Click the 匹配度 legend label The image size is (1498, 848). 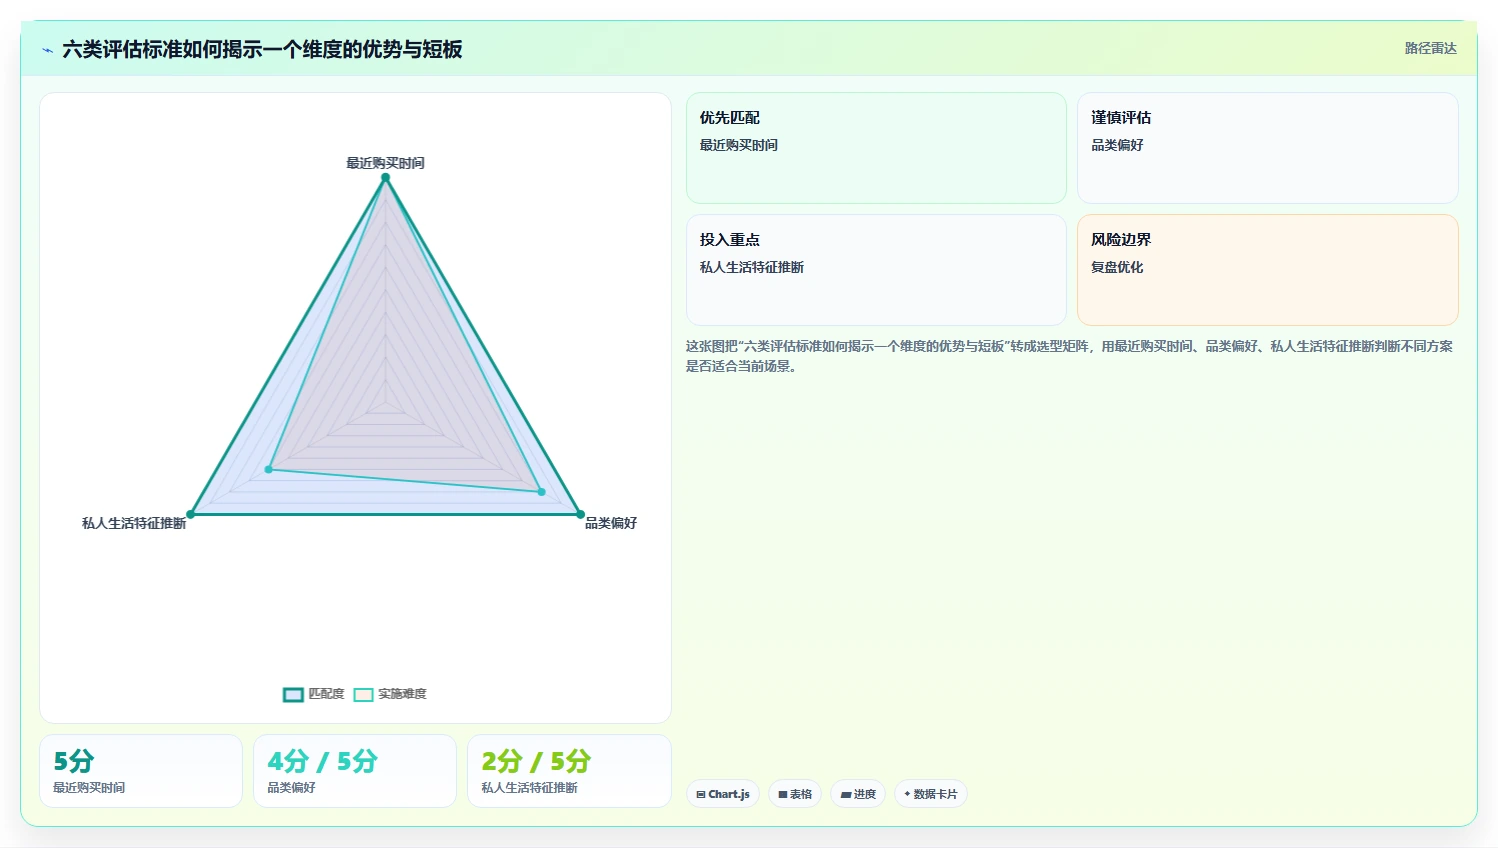[x=326, y=694]
